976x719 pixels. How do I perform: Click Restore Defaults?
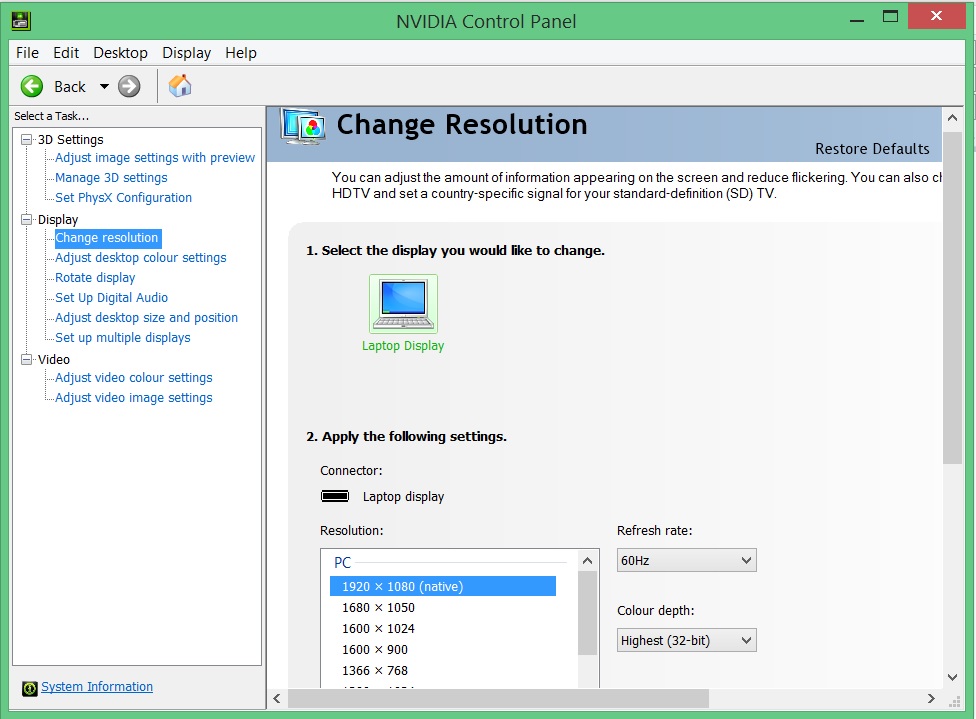(872, 149)
